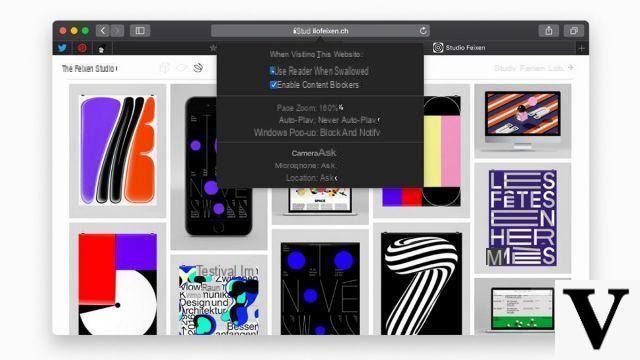
Task: Open the Les Fêtes En Hermès poster thumbnail
Action: point(522,218)
